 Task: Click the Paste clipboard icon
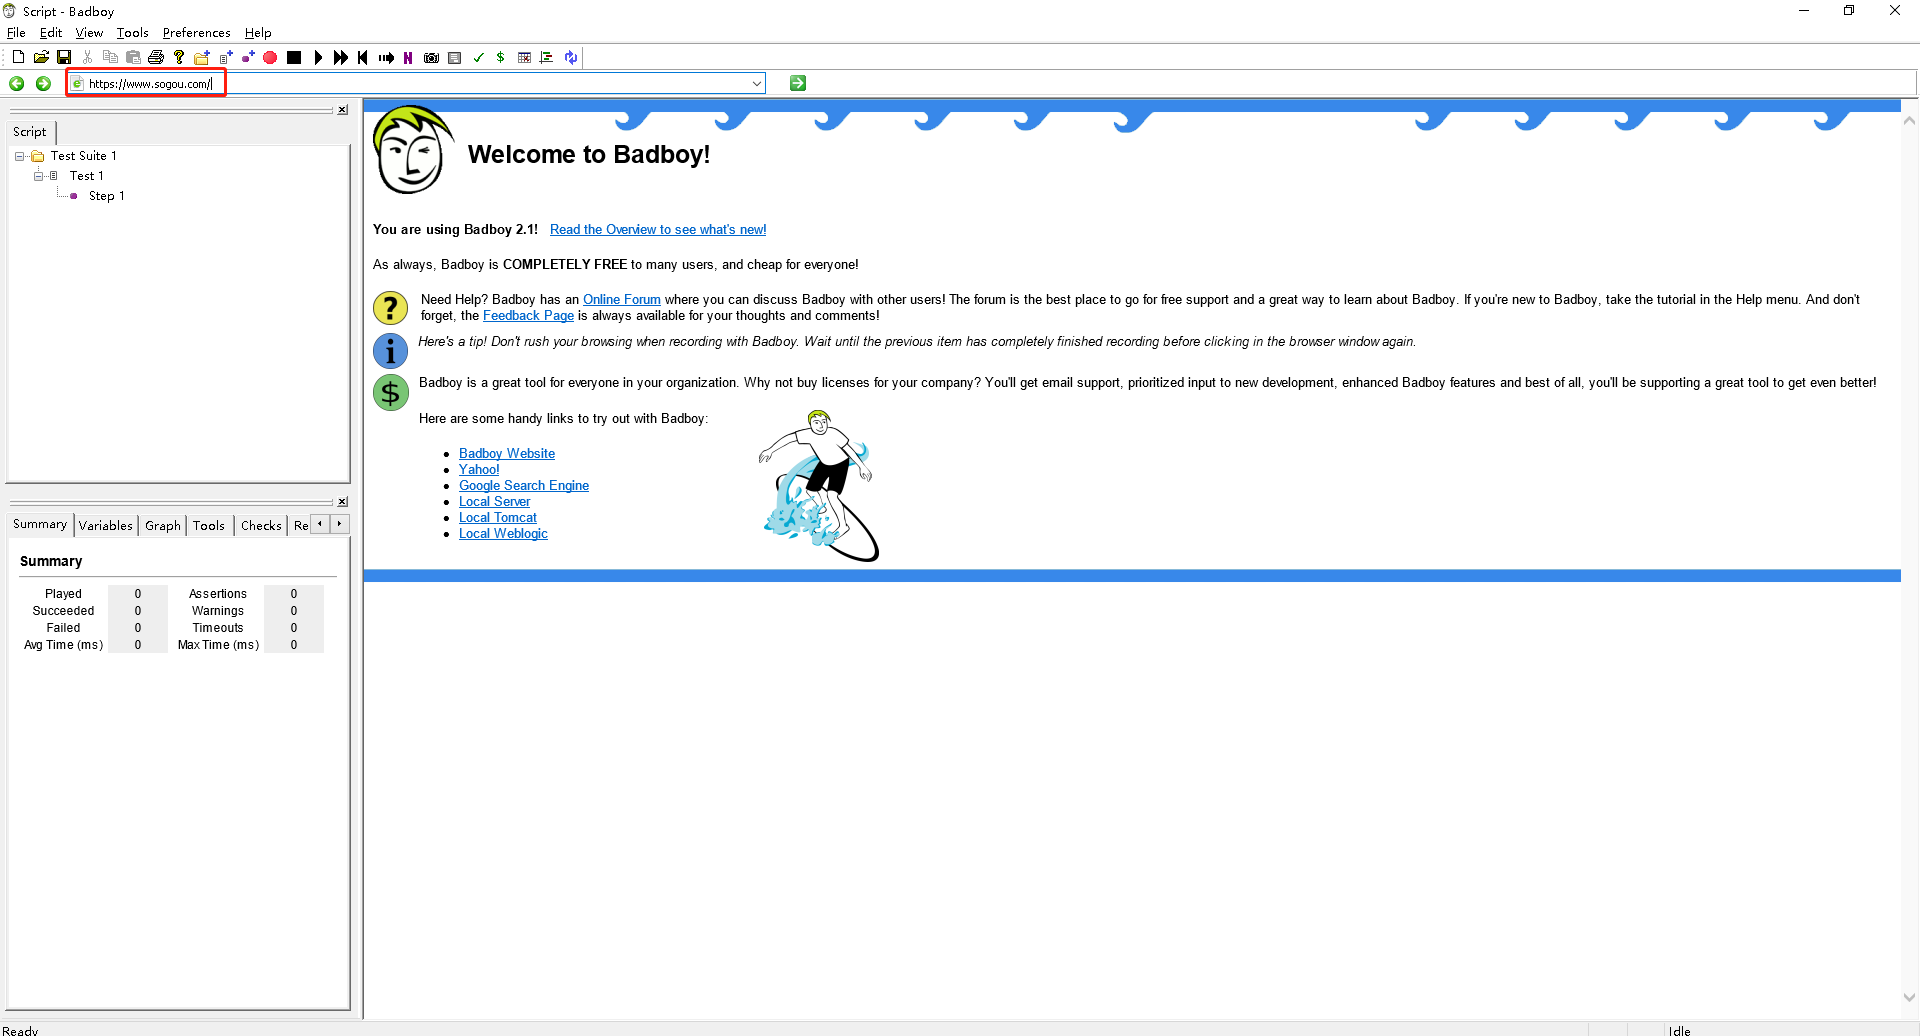(x=133, y=57)
